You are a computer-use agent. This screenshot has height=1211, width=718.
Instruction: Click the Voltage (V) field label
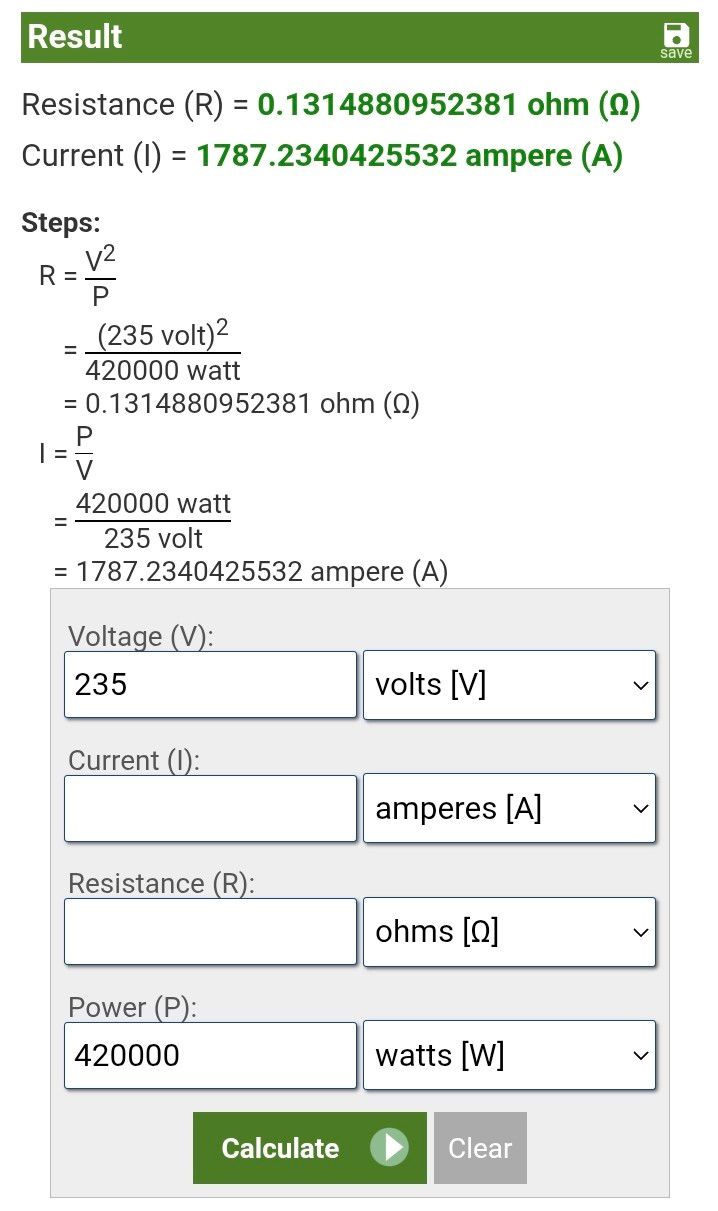tap(140, 637)
